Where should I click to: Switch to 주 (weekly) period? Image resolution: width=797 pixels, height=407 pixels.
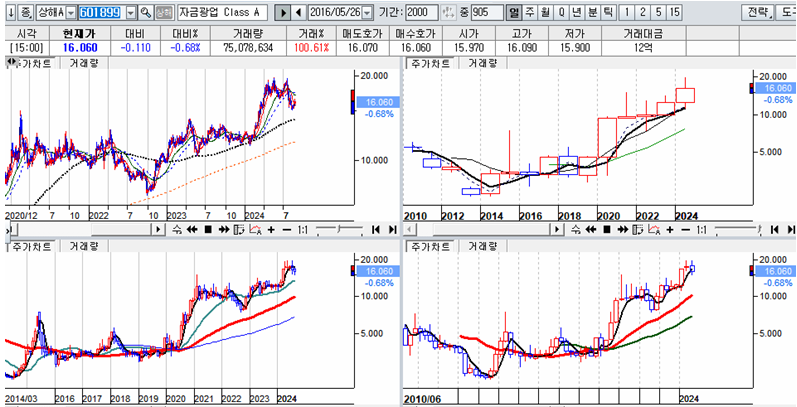point(530,12)
